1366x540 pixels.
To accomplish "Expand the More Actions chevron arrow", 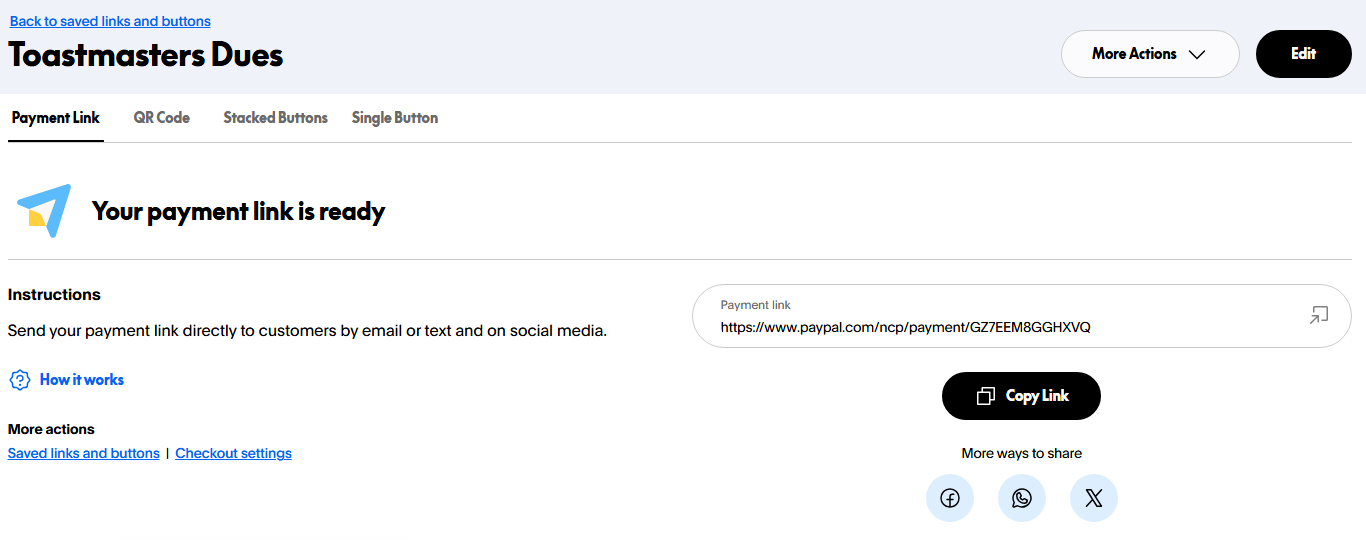I will coord(1197,54).
